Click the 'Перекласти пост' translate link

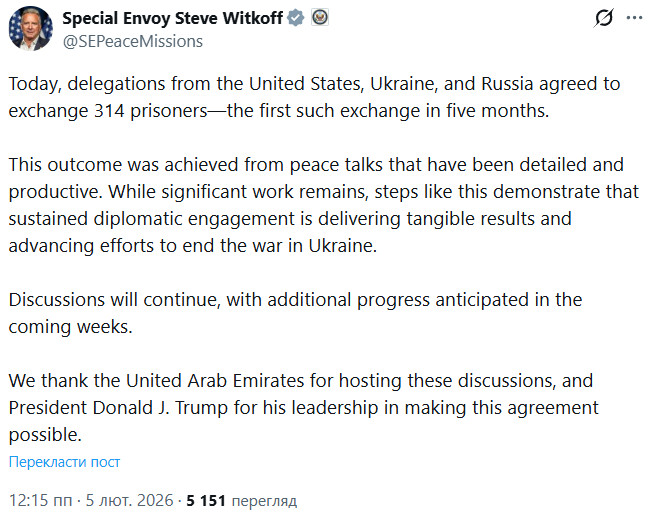[x=65, y=462]
